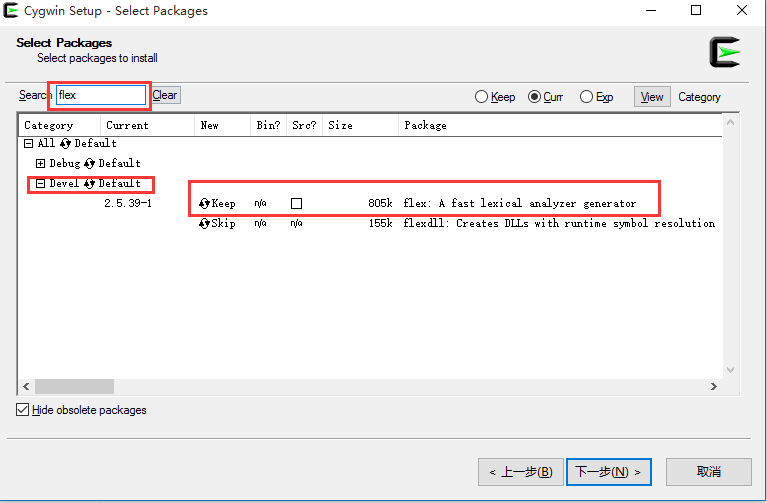This screenshot has width=767, height=503.
Task: Click the flexdll package description text
Action: pos(559,223)
